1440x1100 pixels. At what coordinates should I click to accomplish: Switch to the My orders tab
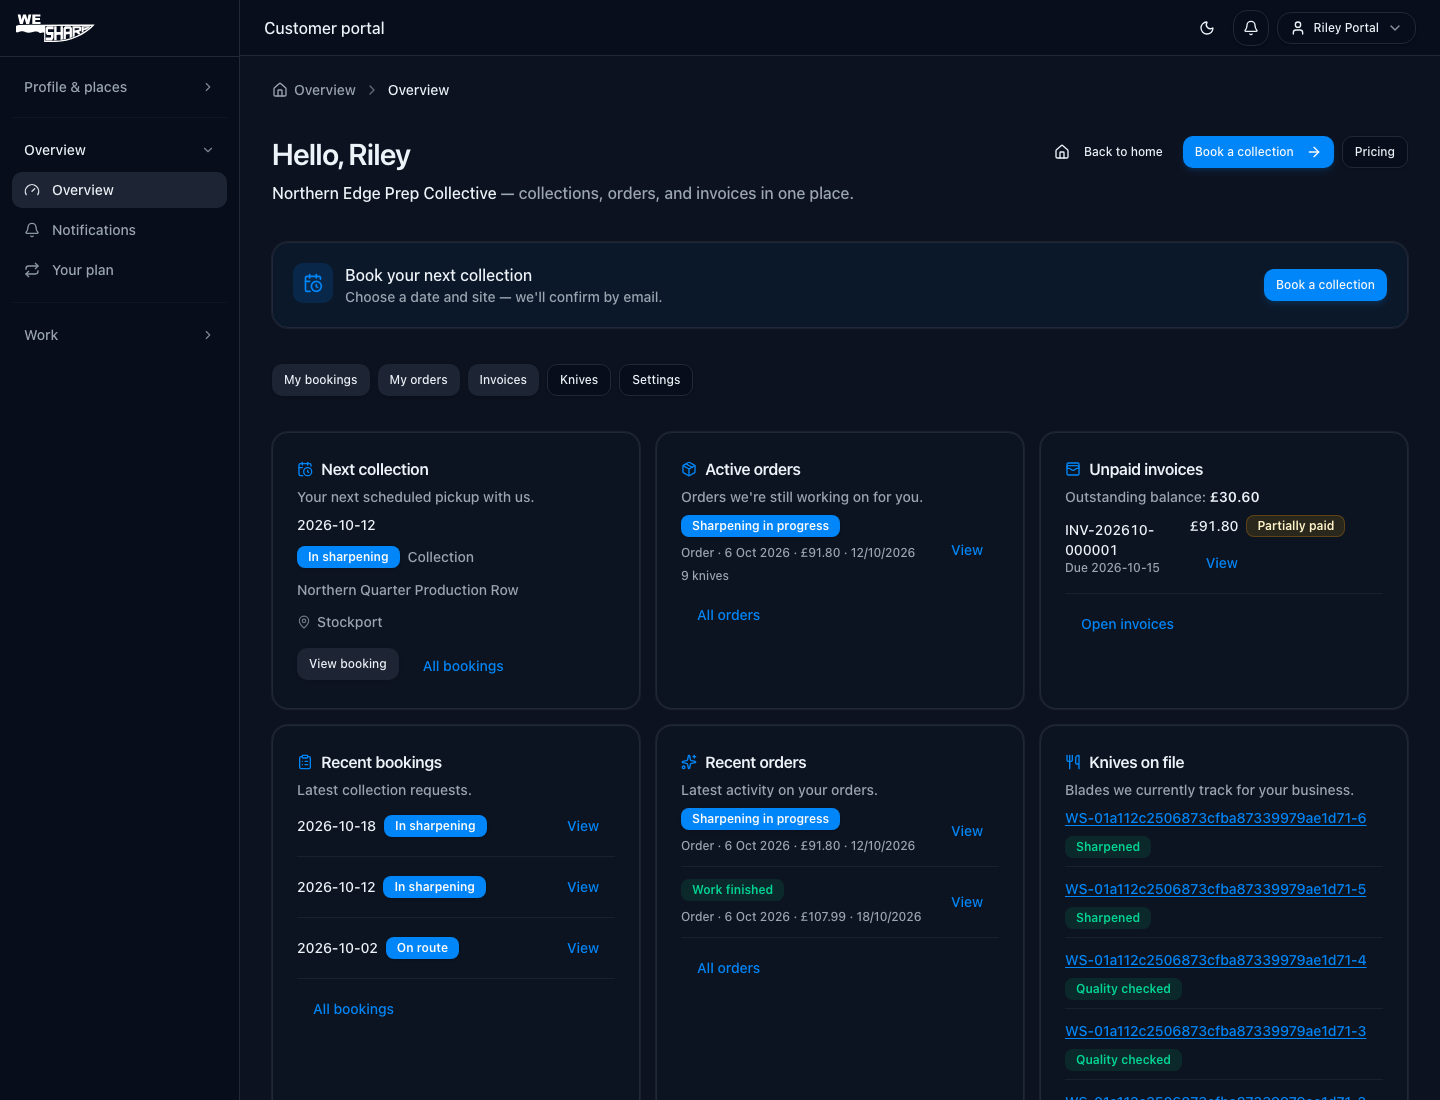point(418,380)
